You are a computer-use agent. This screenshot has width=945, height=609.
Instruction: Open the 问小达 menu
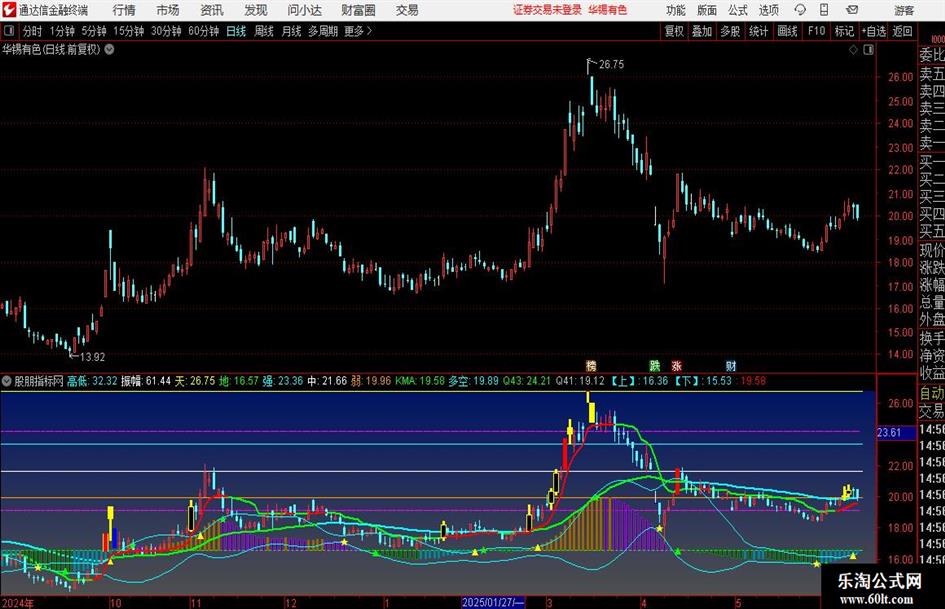point(304,10)
